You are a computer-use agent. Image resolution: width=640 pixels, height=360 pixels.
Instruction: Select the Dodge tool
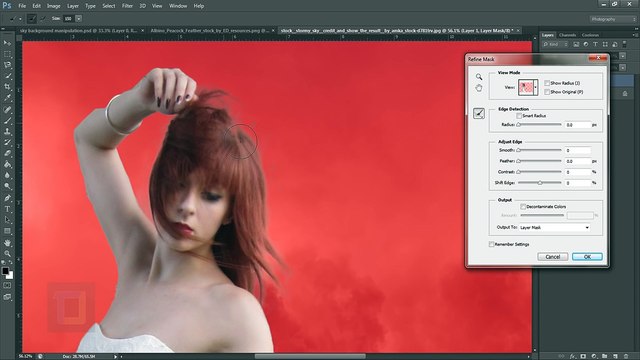[x=7, y=187]
